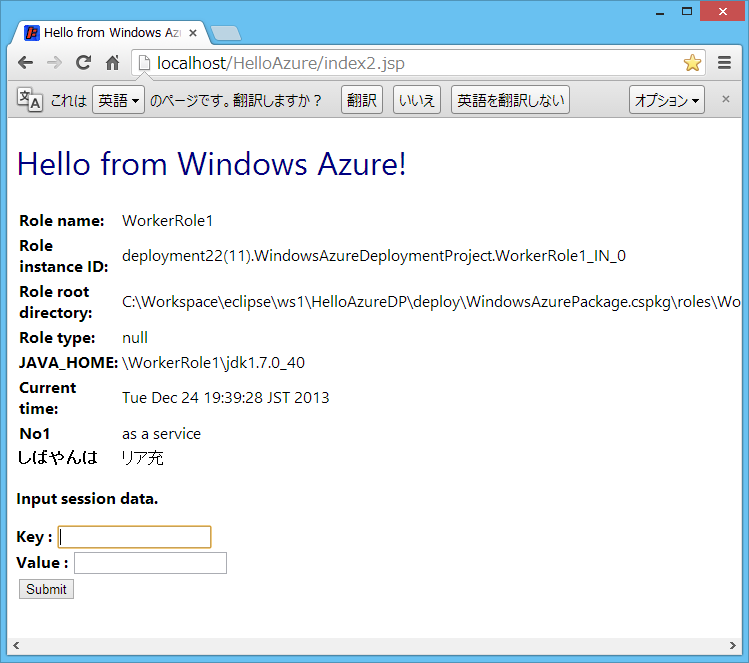Click the tab favicon icon
The height and width of the screenshot is (663, 749).
pos(32,33)
